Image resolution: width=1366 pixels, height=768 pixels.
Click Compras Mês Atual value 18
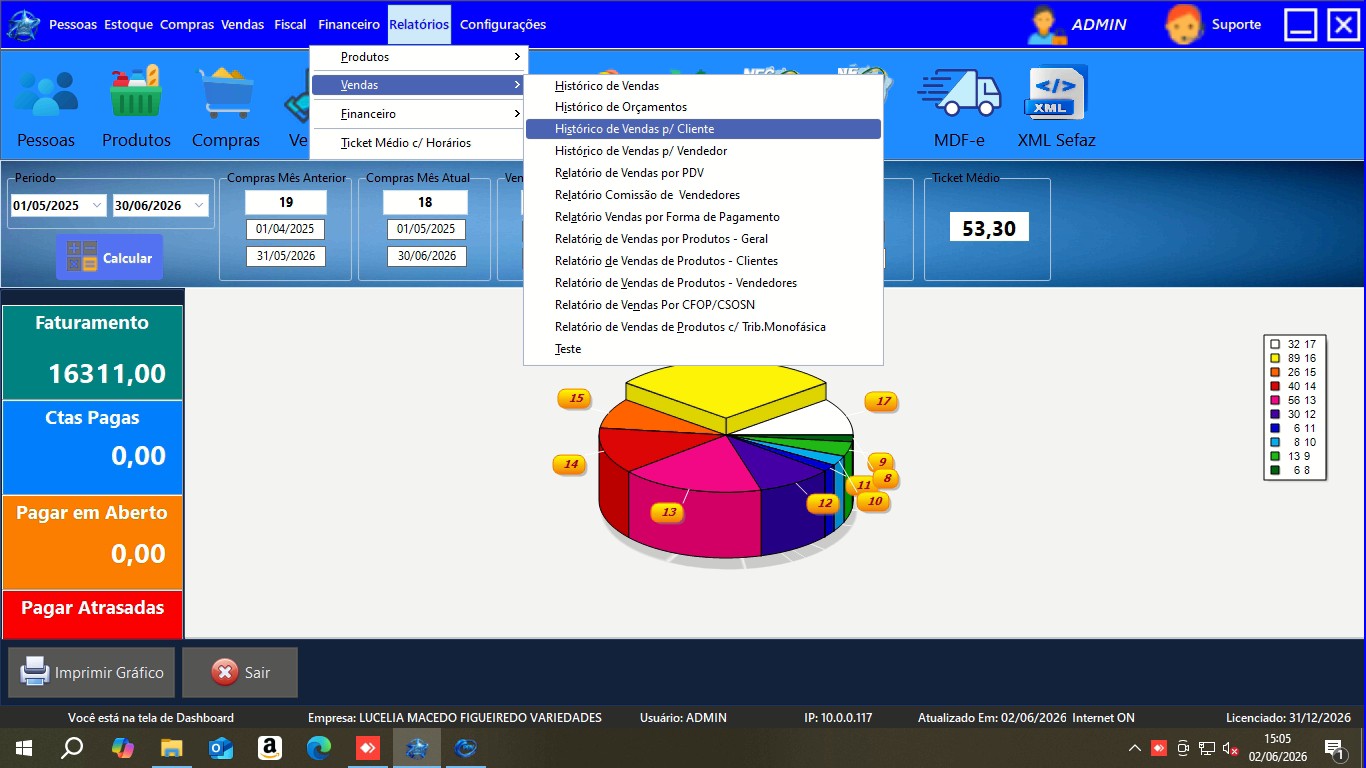tap(425, 202)
